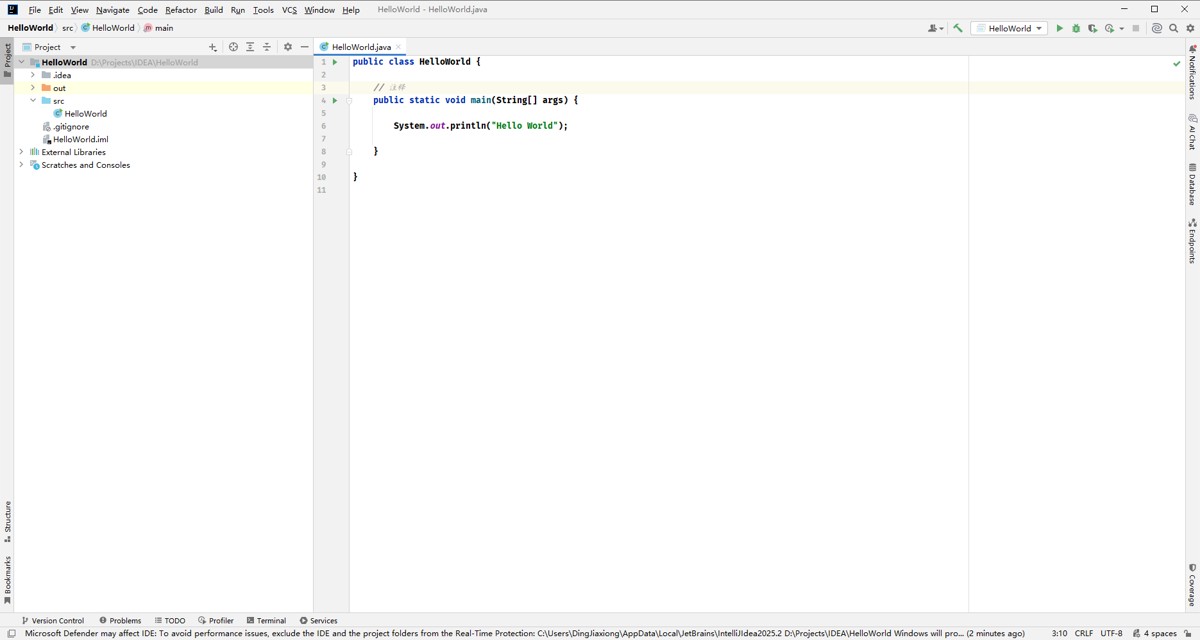Open the Terminal tool window
1200x640 pixels.
(x=266, y=620)
